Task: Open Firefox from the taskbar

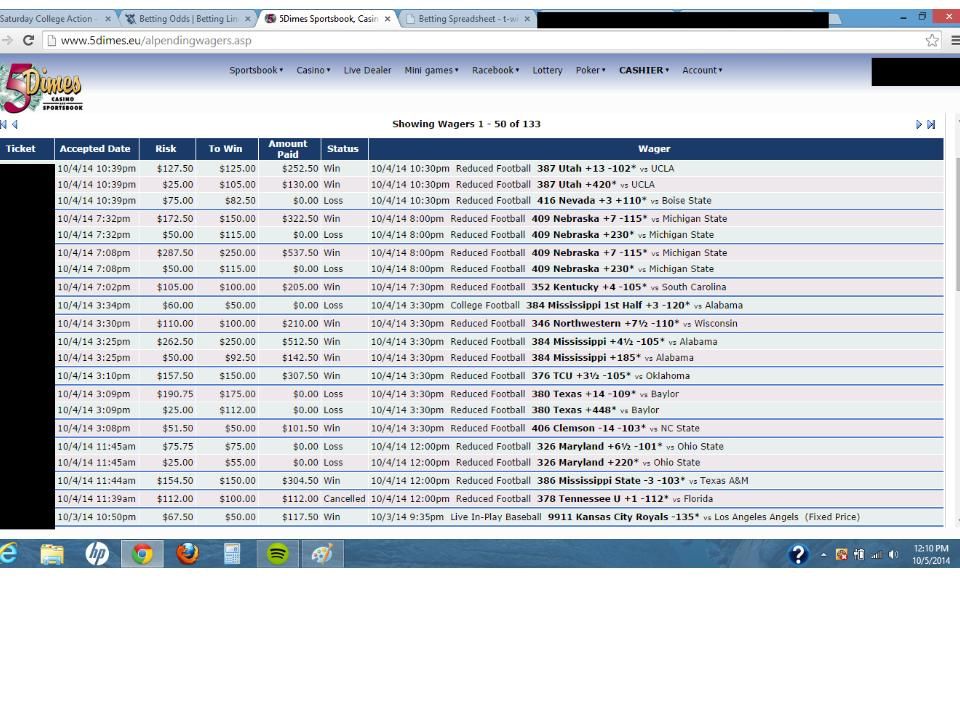Action: [187, 553]
